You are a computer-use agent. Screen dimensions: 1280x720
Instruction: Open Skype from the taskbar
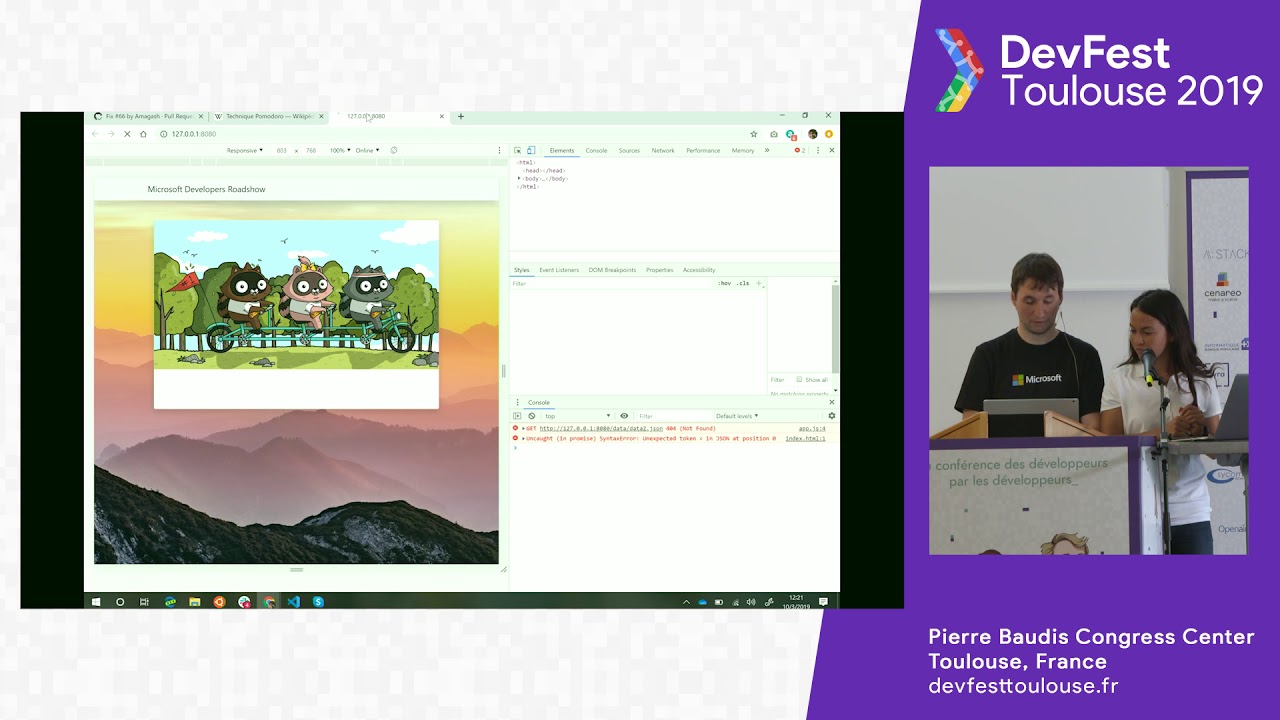[x=318, y=602]
